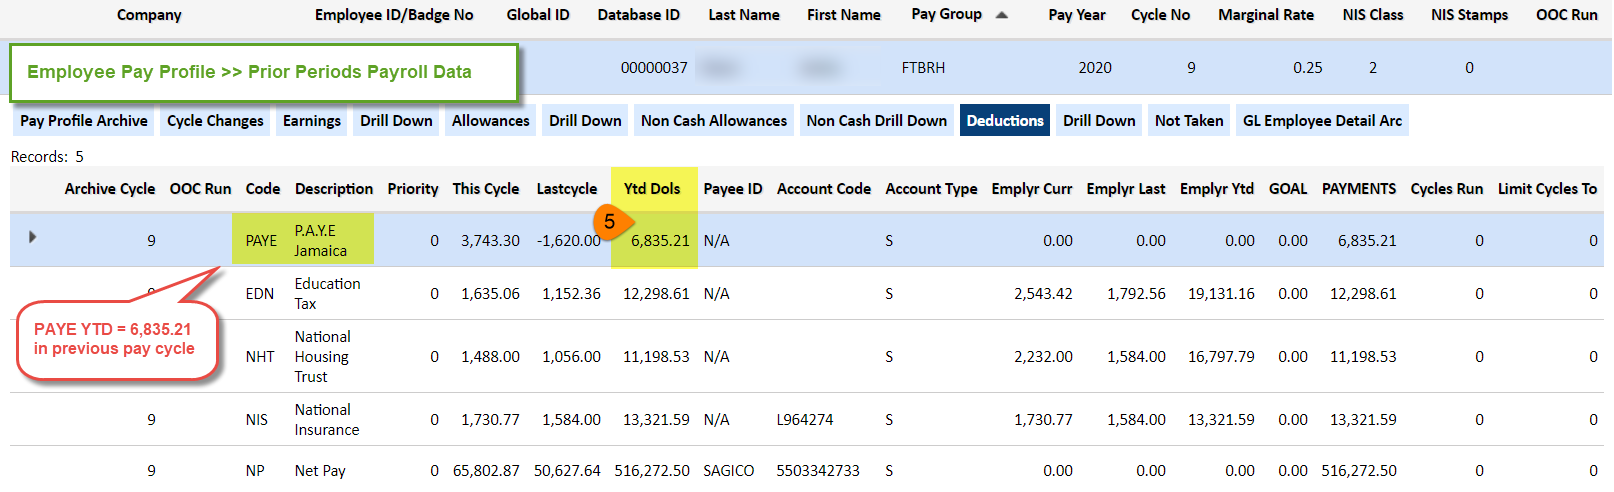Image resolution: width=1614 pixels, height=492 pixels.
Task: Click the Code column header in deductions
Action: point(263,189)
